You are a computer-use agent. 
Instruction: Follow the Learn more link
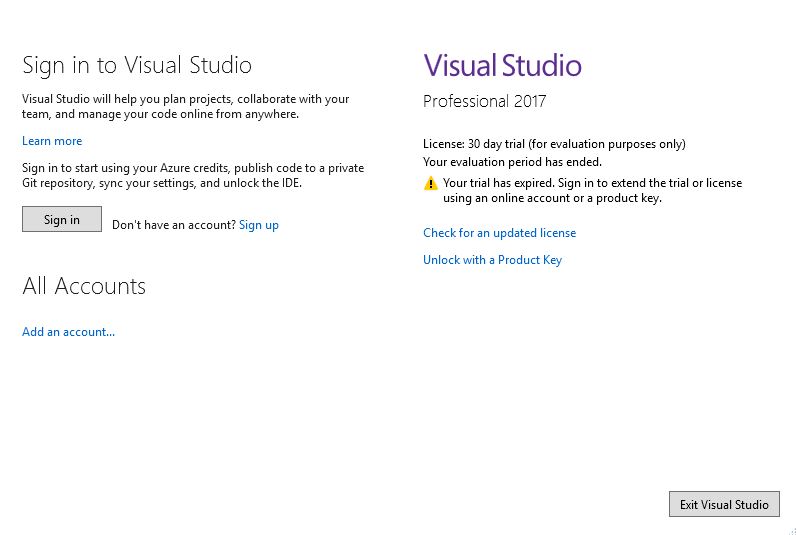click(52, 141)
